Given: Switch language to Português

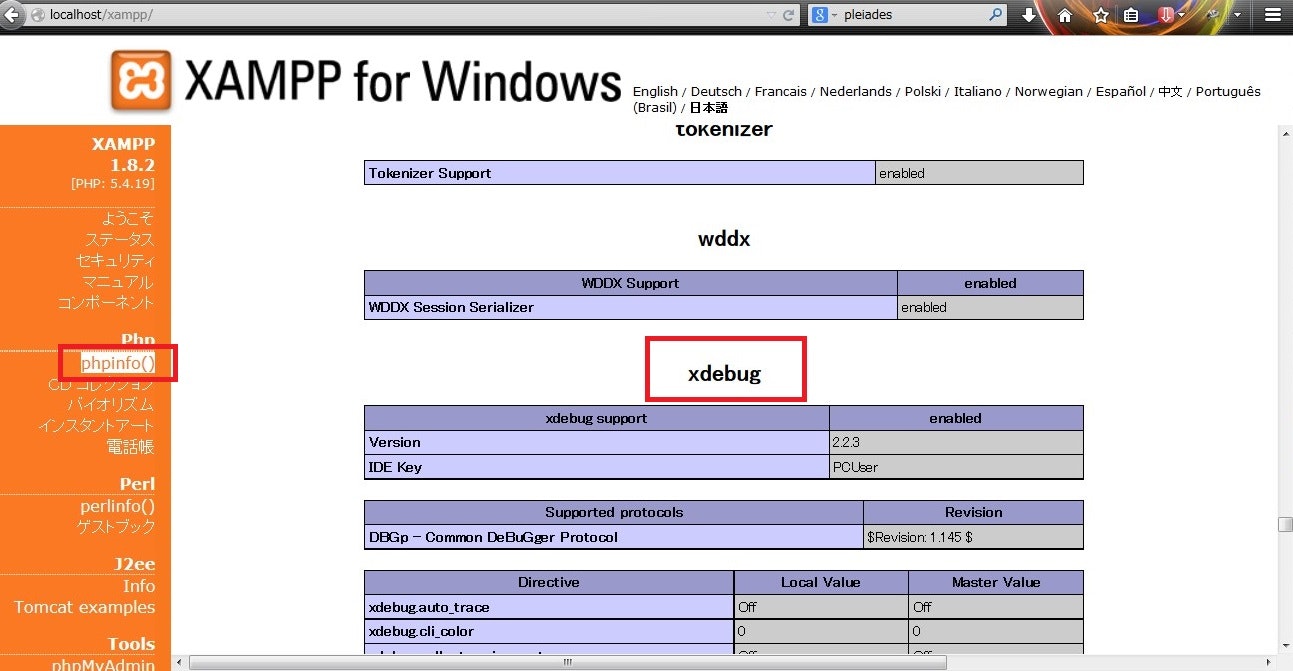Looking at the screenshot, I should click(x=1228, y=91).
